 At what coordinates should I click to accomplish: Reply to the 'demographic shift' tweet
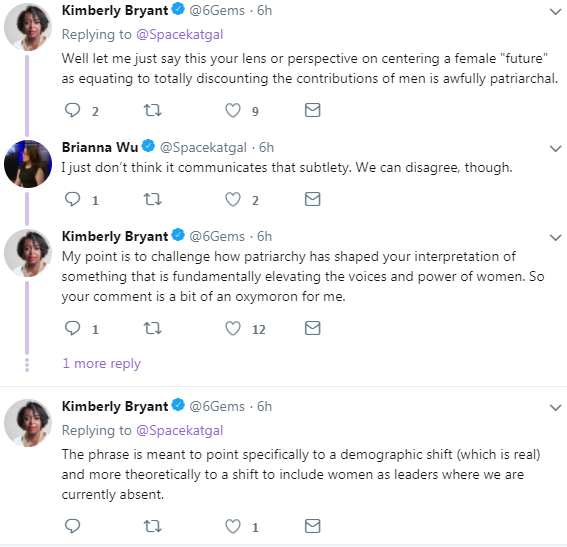[72, 526]
